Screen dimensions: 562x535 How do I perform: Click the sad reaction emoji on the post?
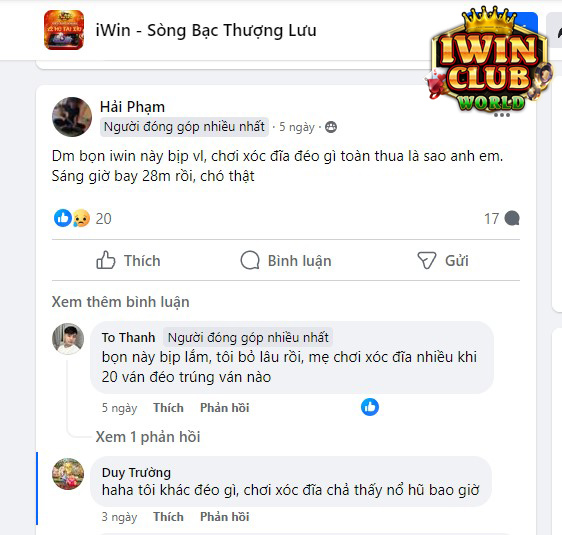81,218
